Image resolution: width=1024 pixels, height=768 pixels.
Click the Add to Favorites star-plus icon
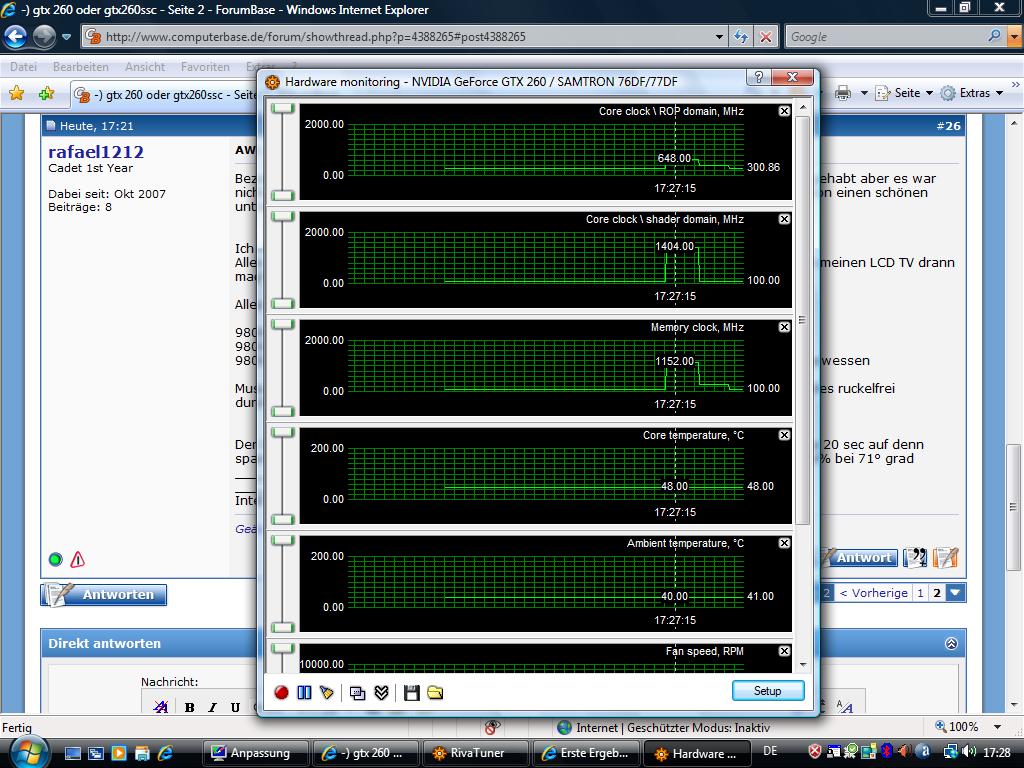(x=46, y=93)
